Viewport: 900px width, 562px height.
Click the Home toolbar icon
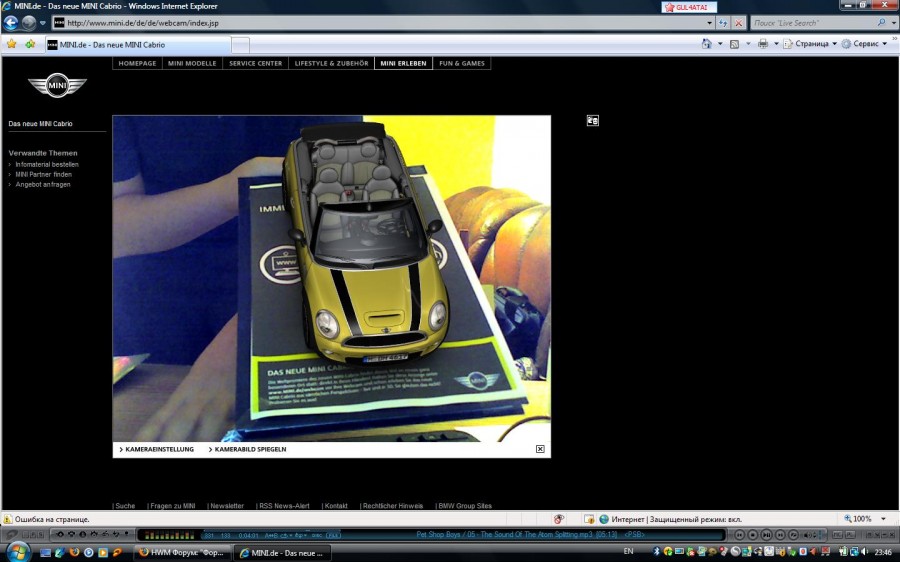(x=706, y=44)
